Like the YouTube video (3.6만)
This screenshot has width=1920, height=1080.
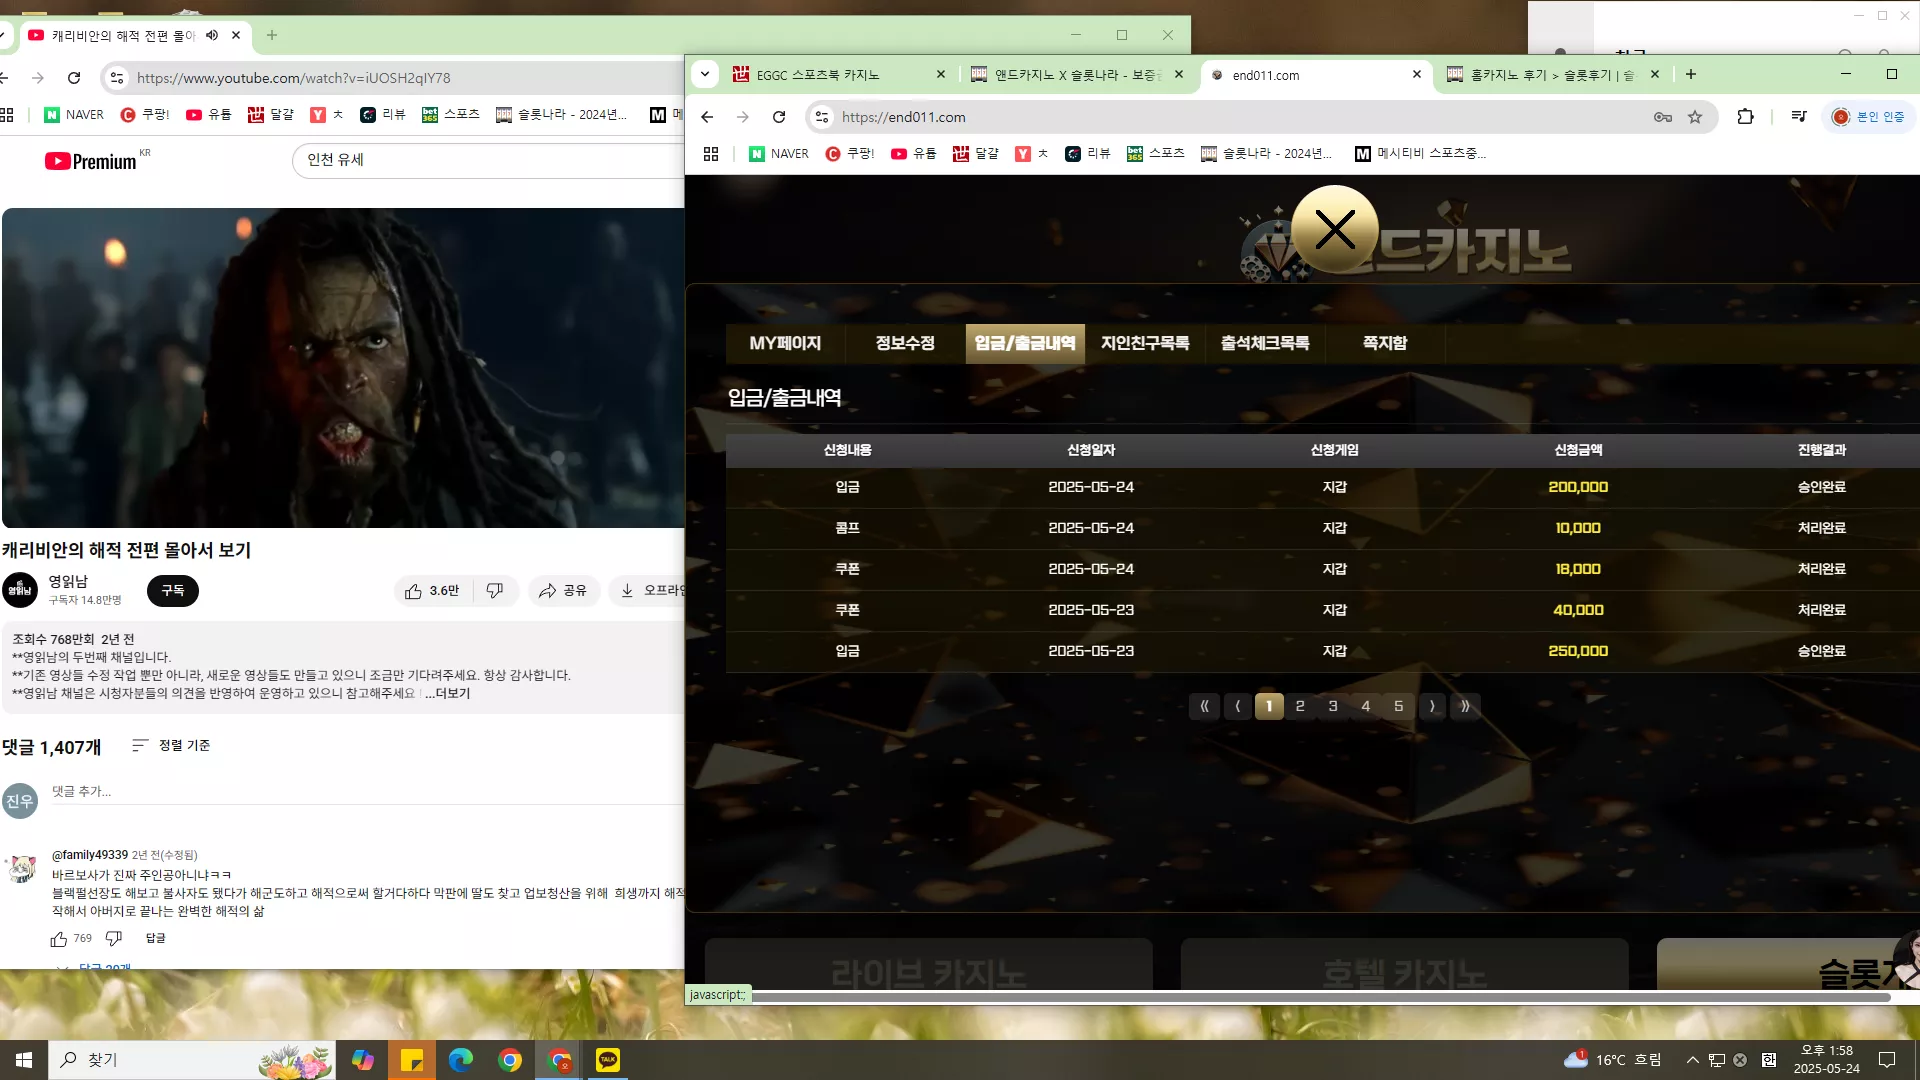[432, 591]
